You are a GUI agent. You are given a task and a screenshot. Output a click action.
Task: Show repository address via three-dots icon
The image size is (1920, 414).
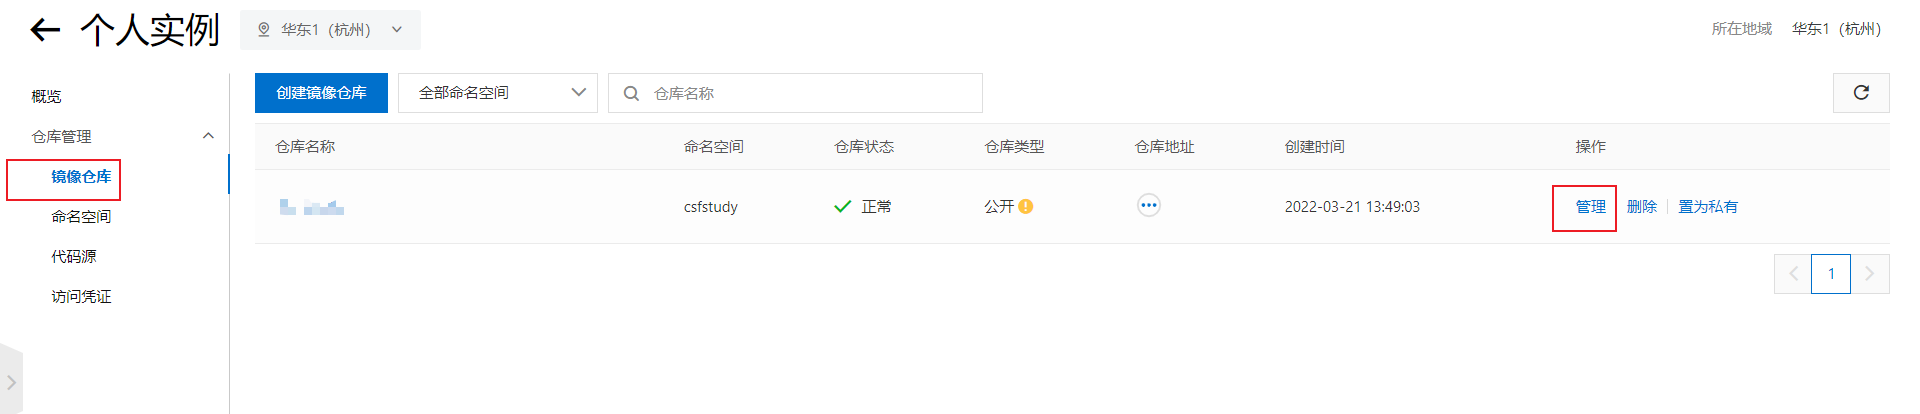click(1149, 206)
